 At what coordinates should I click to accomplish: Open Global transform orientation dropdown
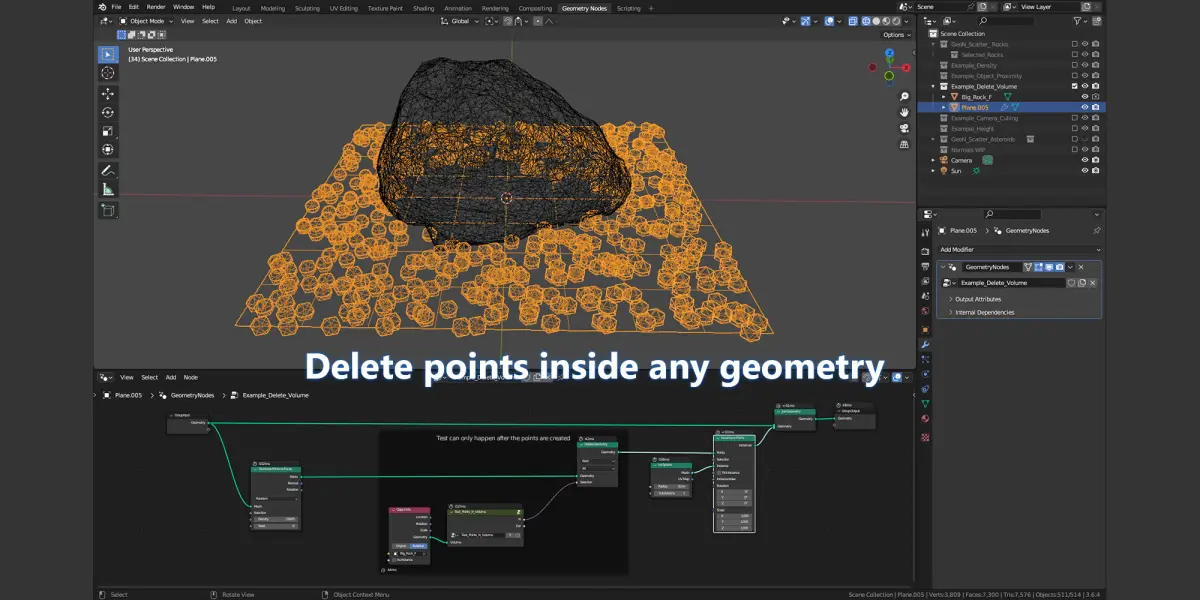click(461, 20)
